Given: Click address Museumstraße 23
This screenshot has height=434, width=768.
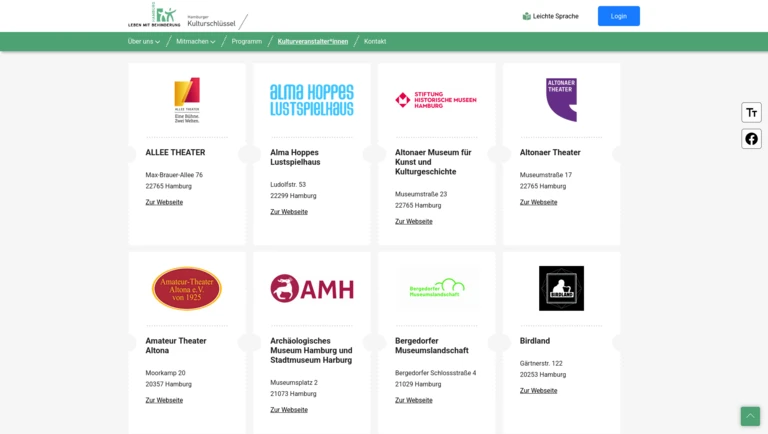Looking at the screenshot, I should (x=421, y=194).
